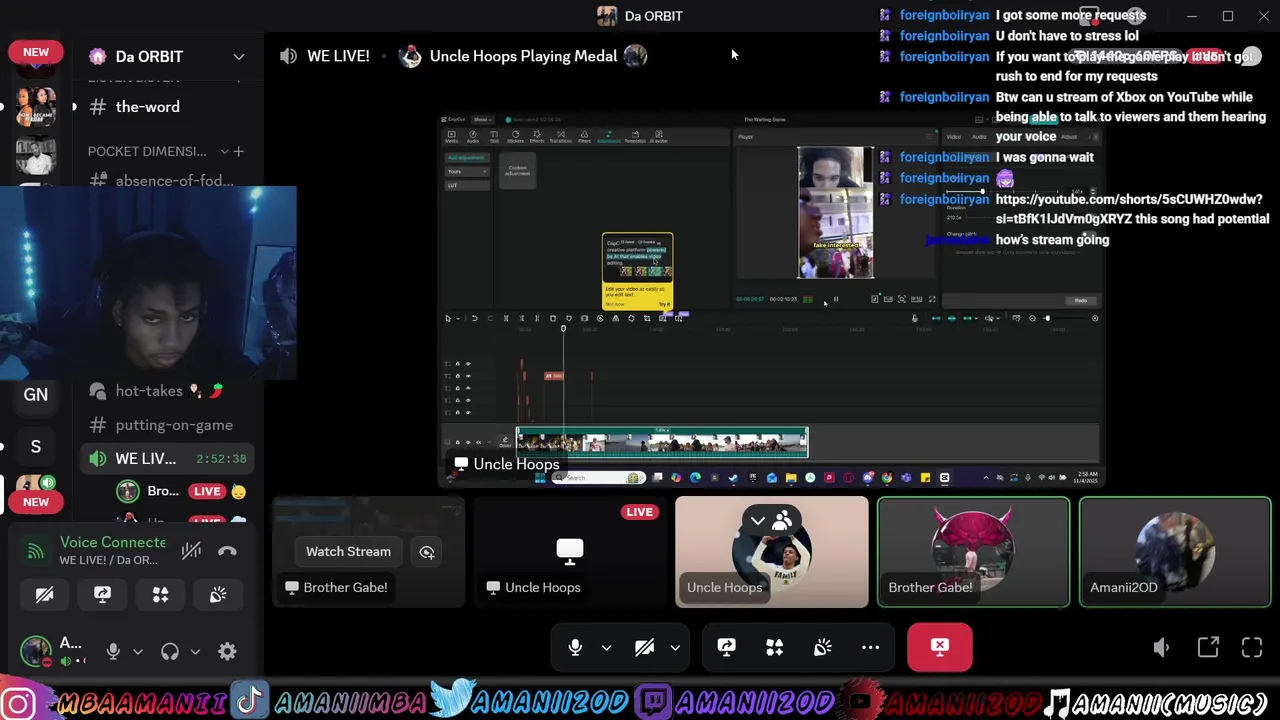Add Brother Gabe stream to multistream view
Image resolution: width=1280 pixels, height=720 pixels.
point(427,551)
